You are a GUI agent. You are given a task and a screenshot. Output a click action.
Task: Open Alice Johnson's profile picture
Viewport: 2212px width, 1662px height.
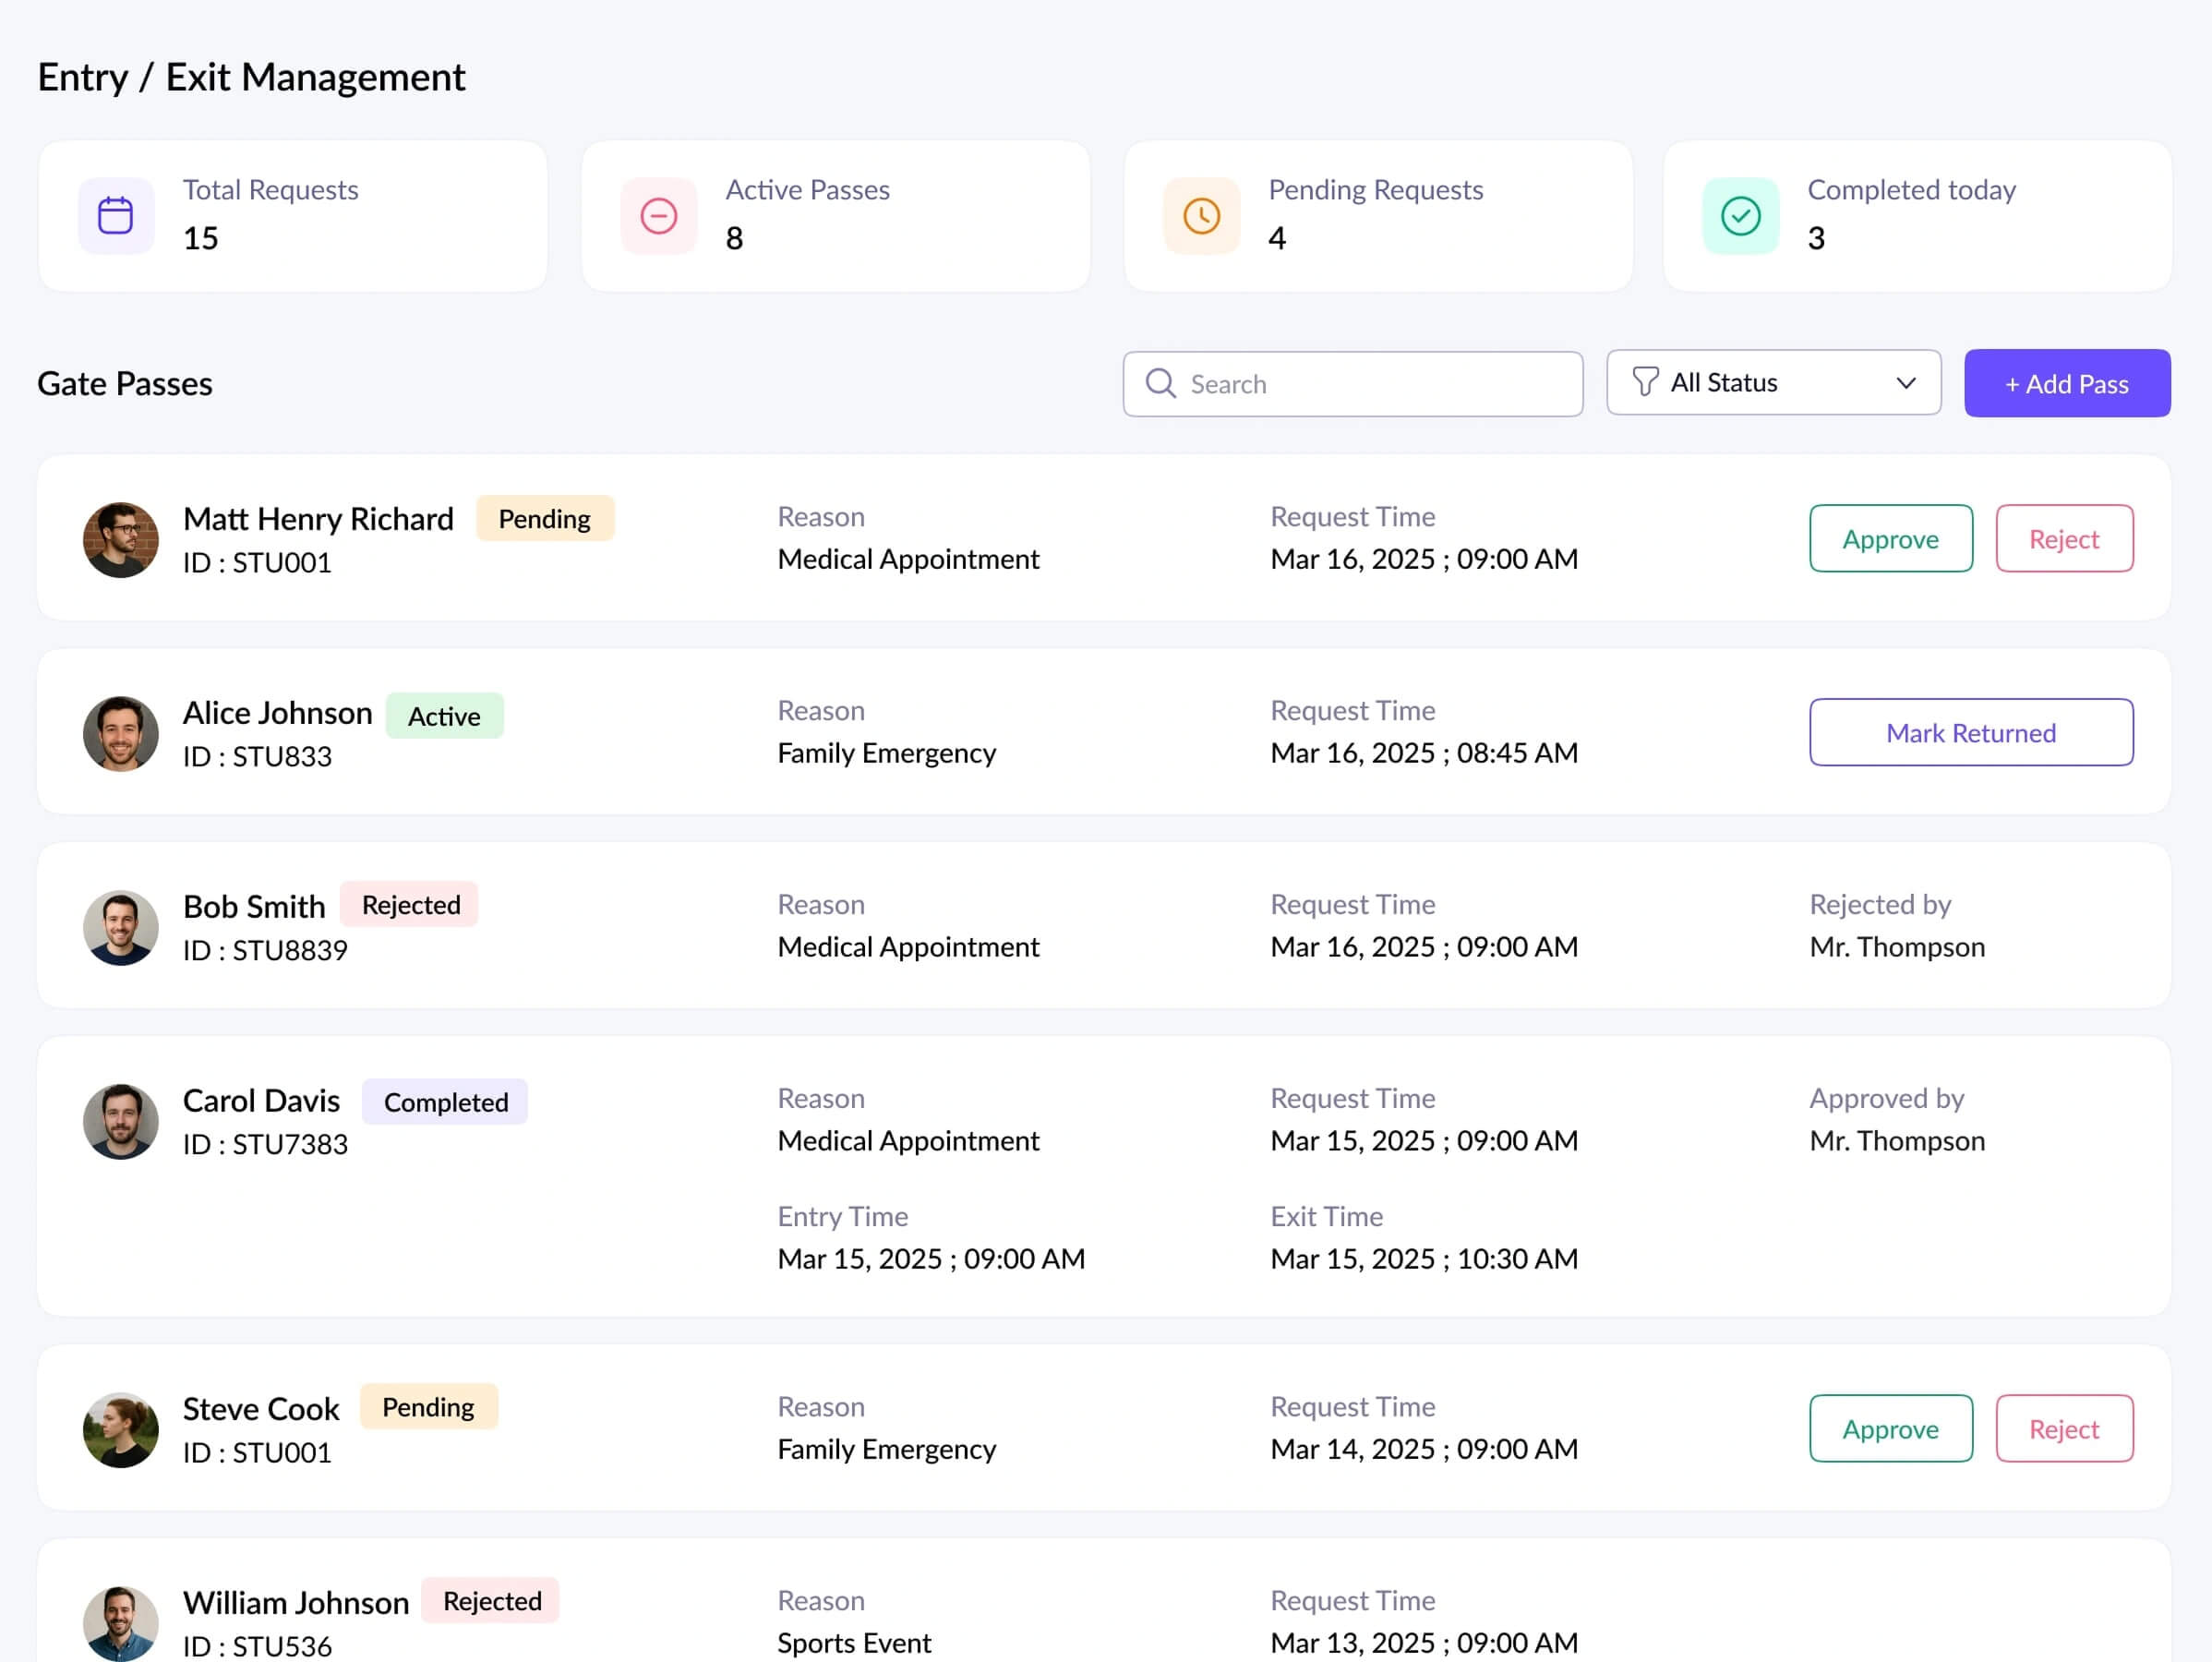point(121,734)
